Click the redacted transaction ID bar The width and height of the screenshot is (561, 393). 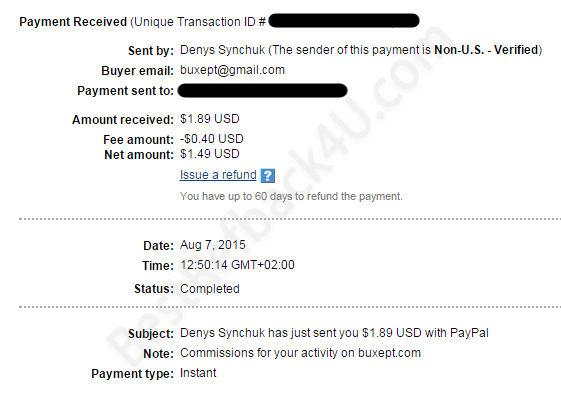tap(344, 21)
